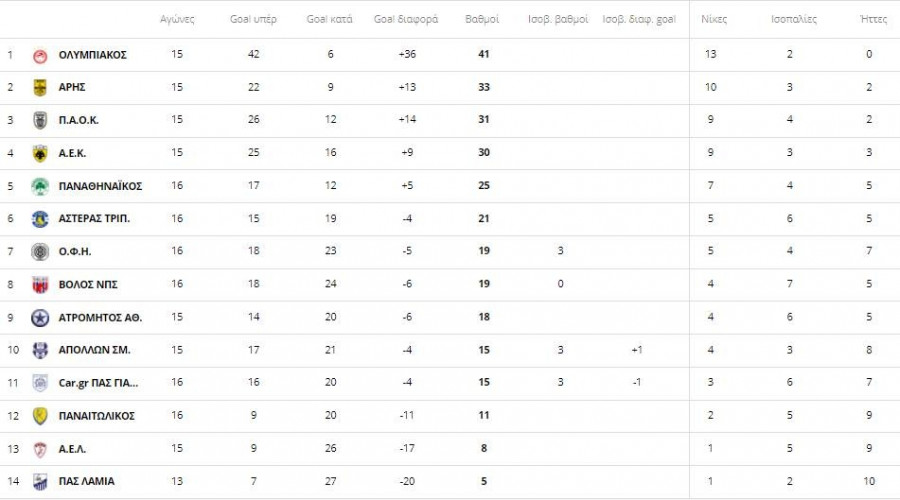
Task: Click the A.E.K. yellow eagle badge
Action: (40, 153)
